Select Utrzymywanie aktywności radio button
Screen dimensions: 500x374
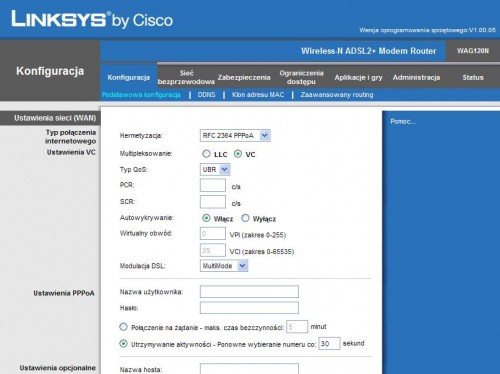123,343
